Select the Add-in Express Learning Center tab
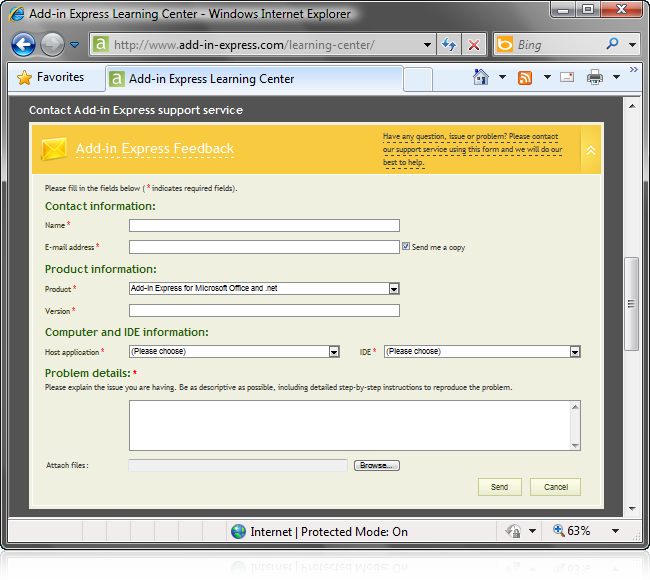The image size is (650, 580). click(254, 78)
